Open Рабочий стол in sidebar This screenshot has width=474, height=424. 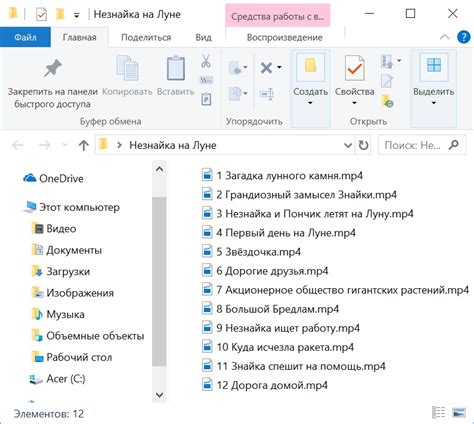tap(72, 357)
